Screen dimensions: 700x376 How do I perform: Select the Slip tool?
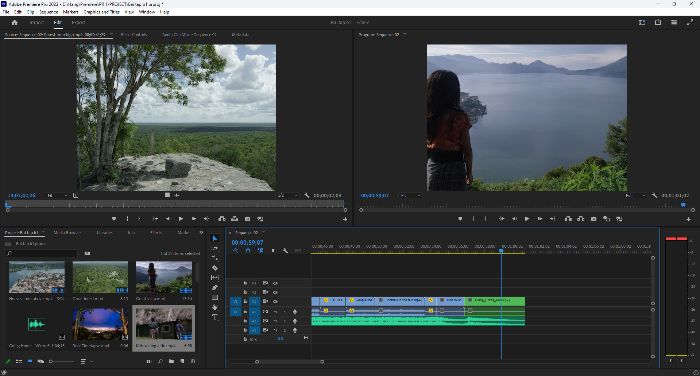tap(215, 278)
